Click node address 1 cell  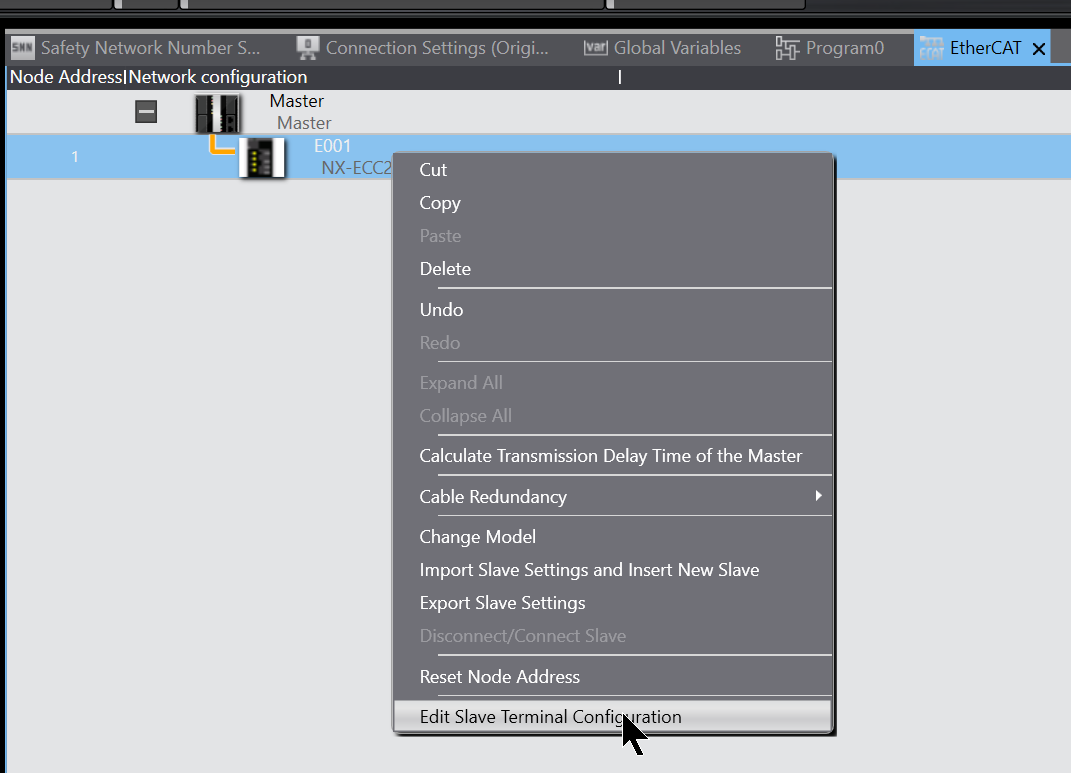tap(74, 157)
